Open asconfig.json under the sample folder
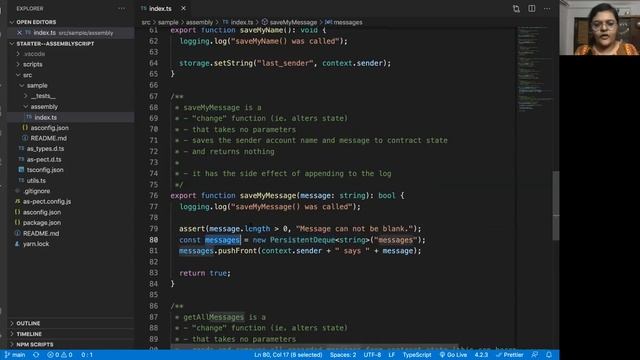 coord(49,128)
